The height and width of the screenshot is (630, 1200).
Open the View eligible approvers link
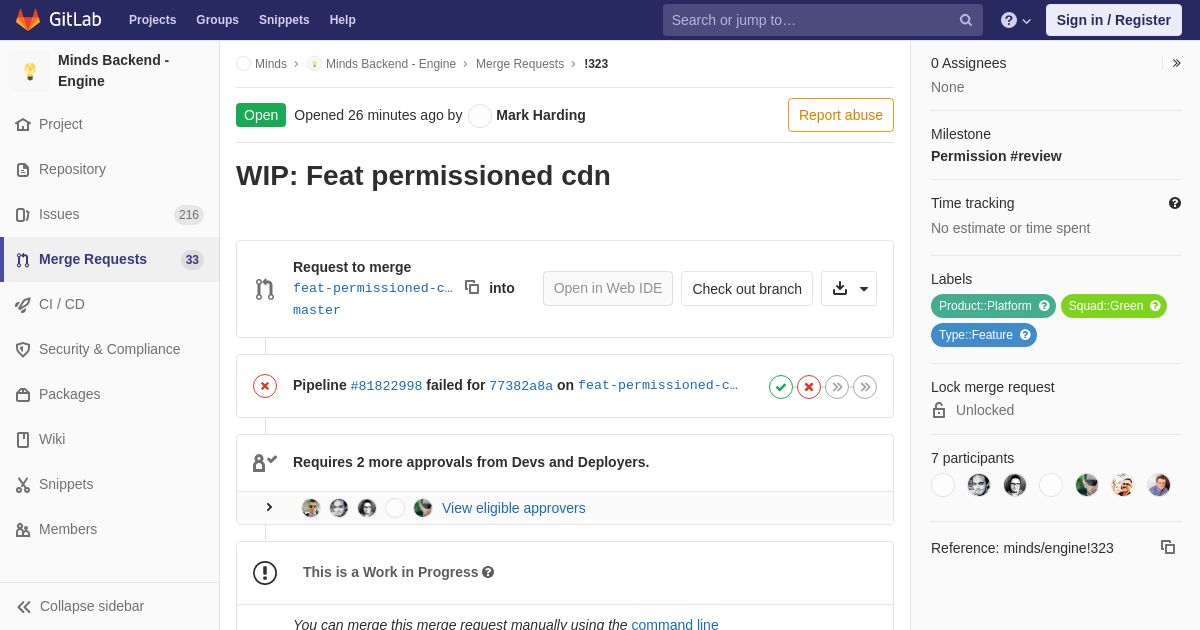[514, 508]
